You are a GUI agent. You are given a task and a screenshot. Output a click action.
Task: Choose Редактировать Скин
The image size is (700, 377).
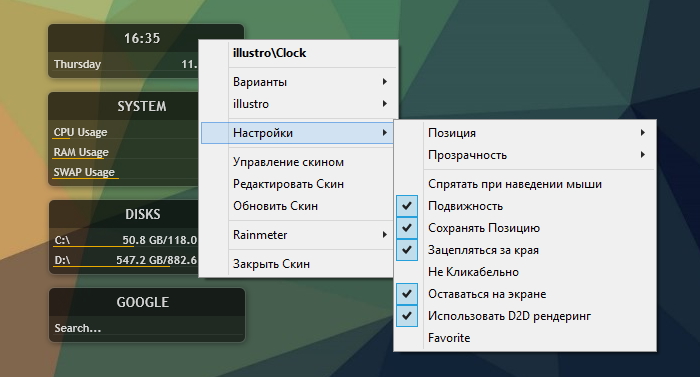coord(298,184)
